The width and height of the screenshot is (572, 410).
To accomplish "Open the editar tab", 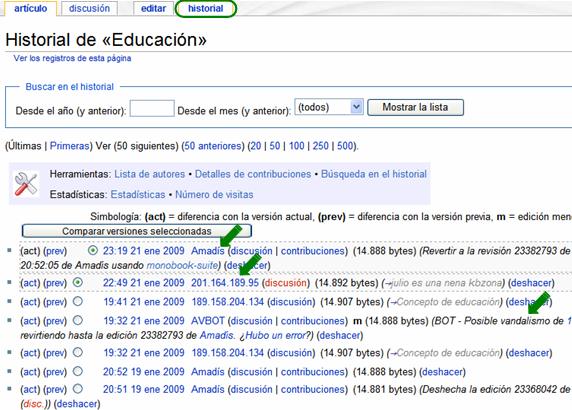I will coord(153,8).
